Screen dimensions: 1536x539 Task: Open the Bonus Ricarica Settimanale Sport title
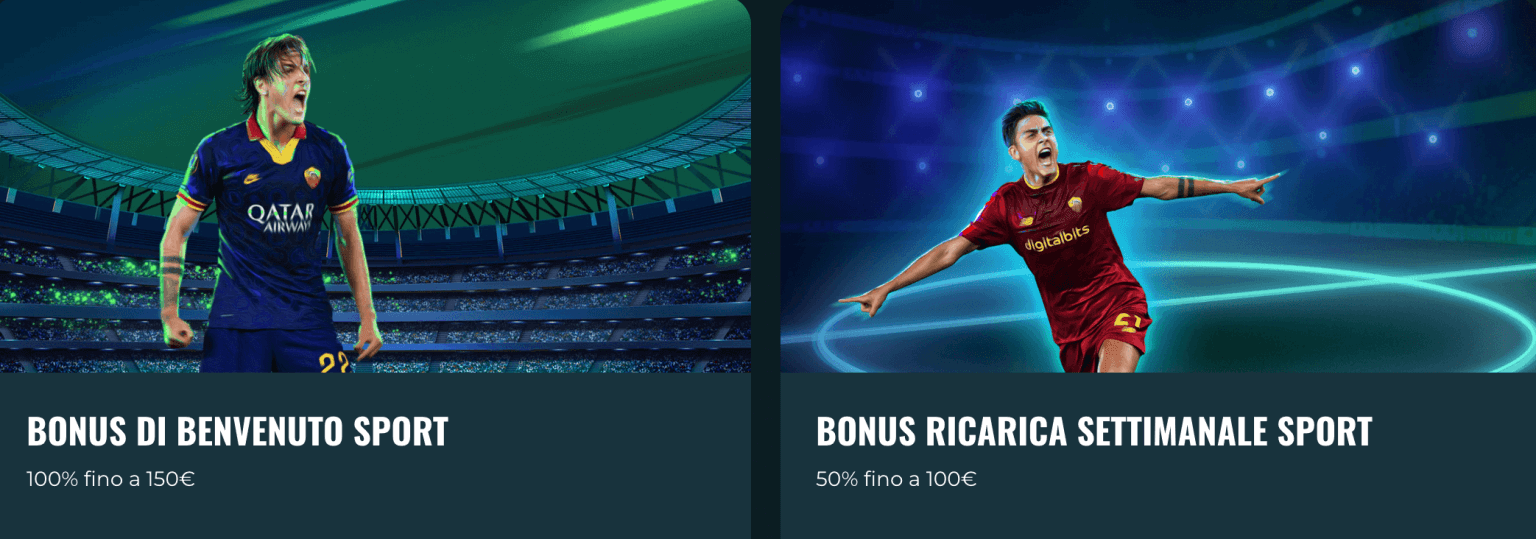1094,431
